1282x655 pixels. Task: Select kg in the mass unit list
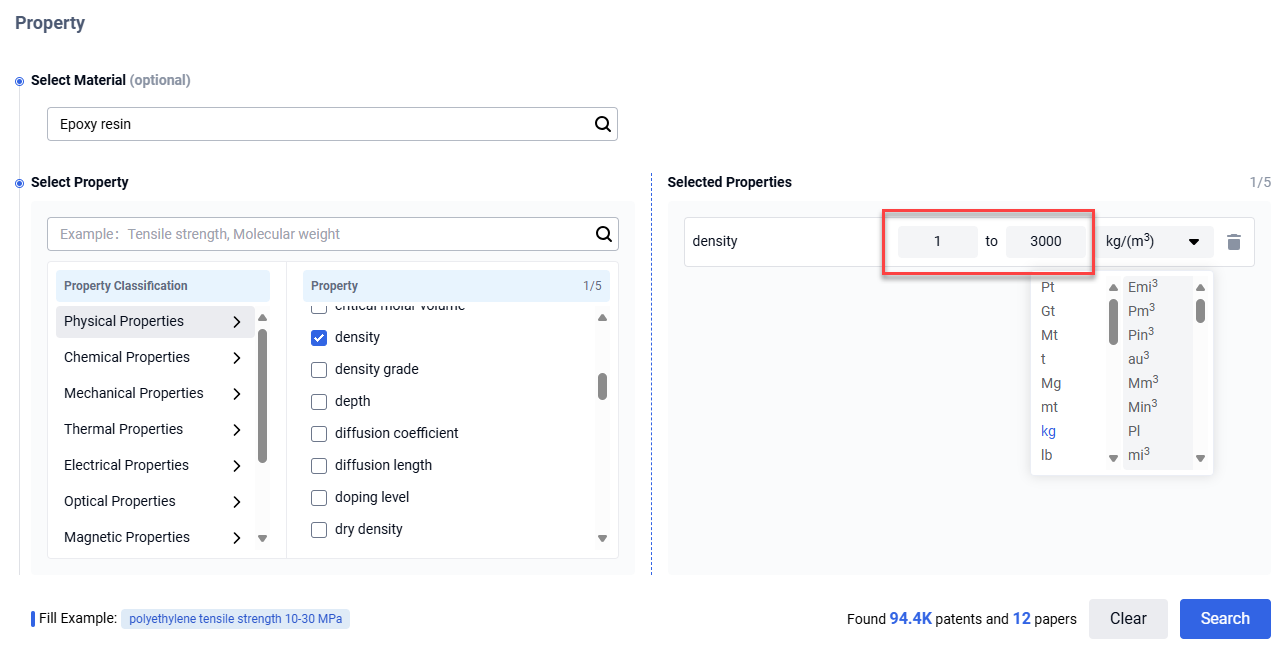coord(1049,431)
